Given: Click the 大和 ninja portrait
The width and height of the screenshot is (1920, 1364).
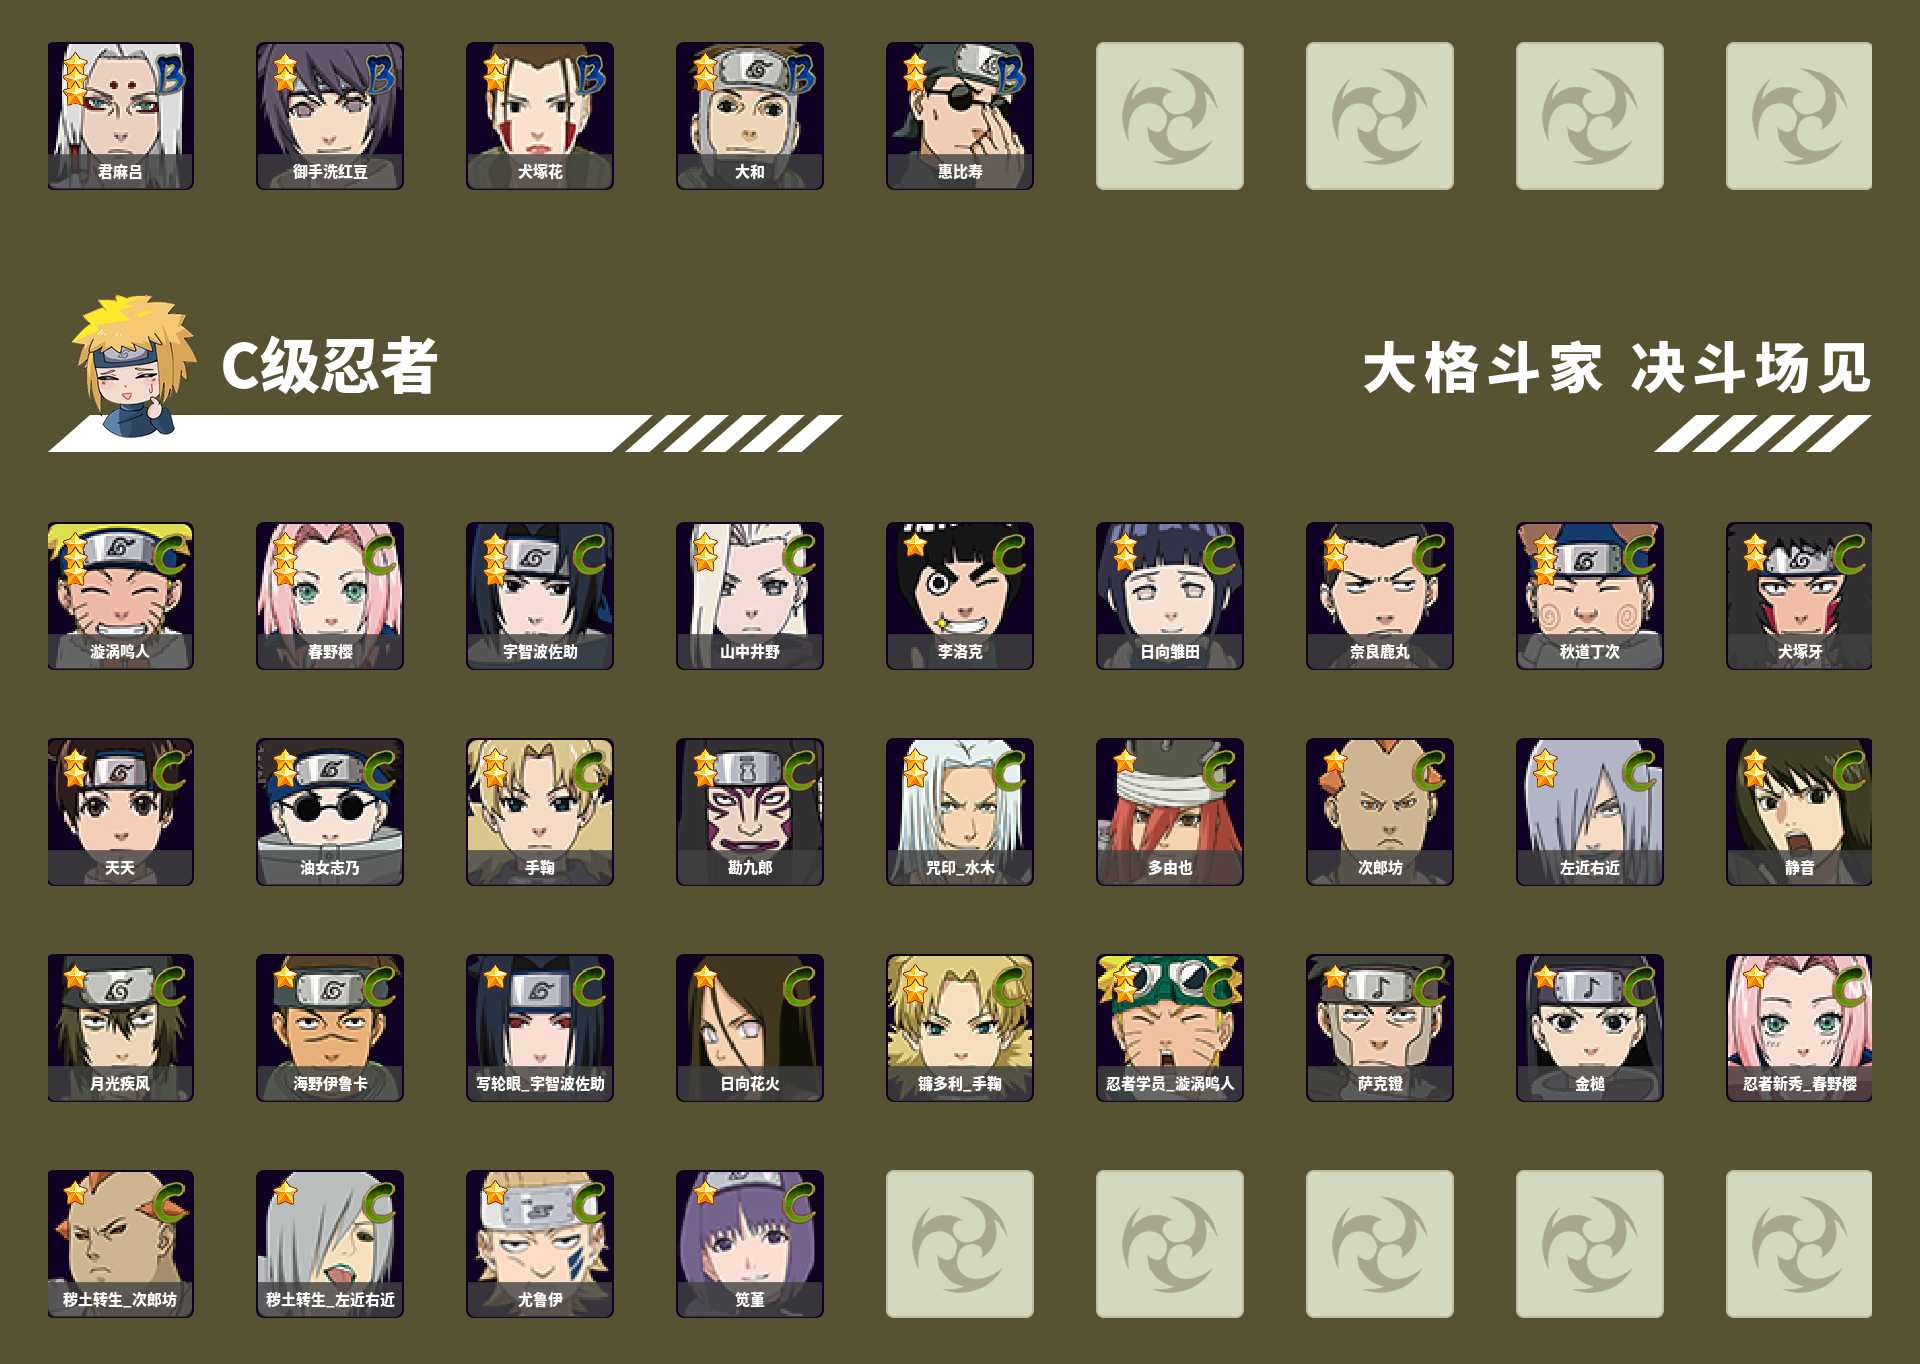Looking at the screenshot, I should [x=750, y=116].
